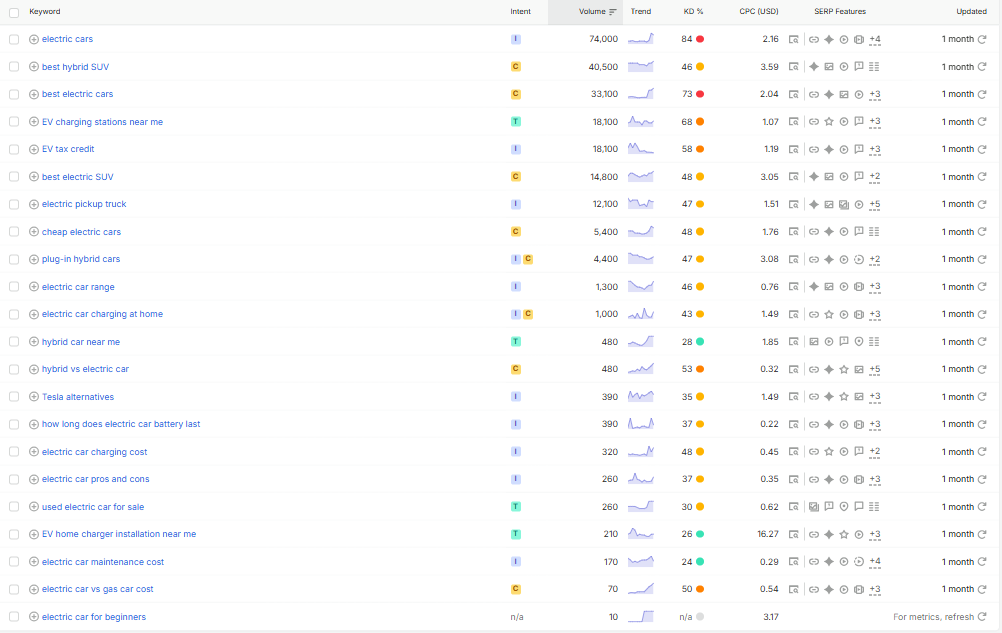Screen dimensions: 1002x633
Task: Click plus icon next to cheap electric cars
Action: pyautogui.click(x=34, y=232)
